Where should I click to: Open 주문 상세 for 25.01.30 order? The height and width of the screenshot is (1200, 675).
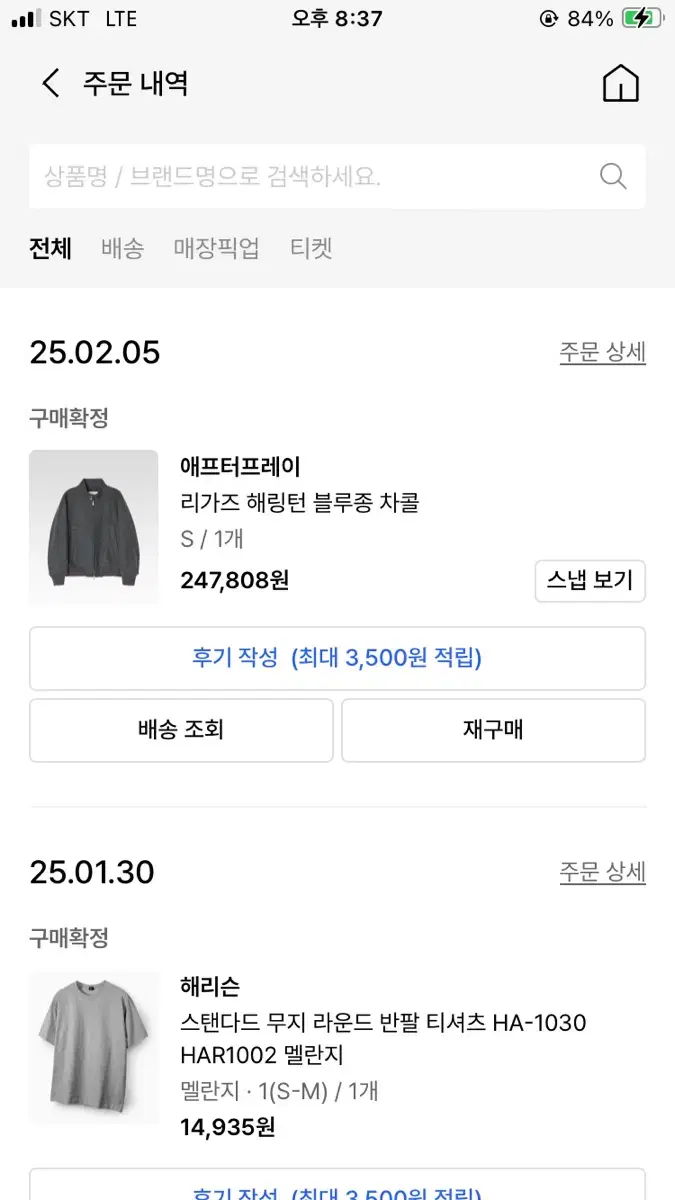[x=602, y=872]
